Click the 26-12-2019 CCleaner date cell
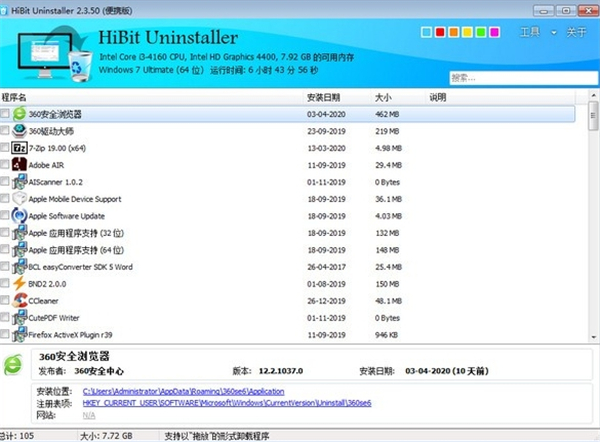Screen dimensions: 600x442 click(x=326, y=301)
